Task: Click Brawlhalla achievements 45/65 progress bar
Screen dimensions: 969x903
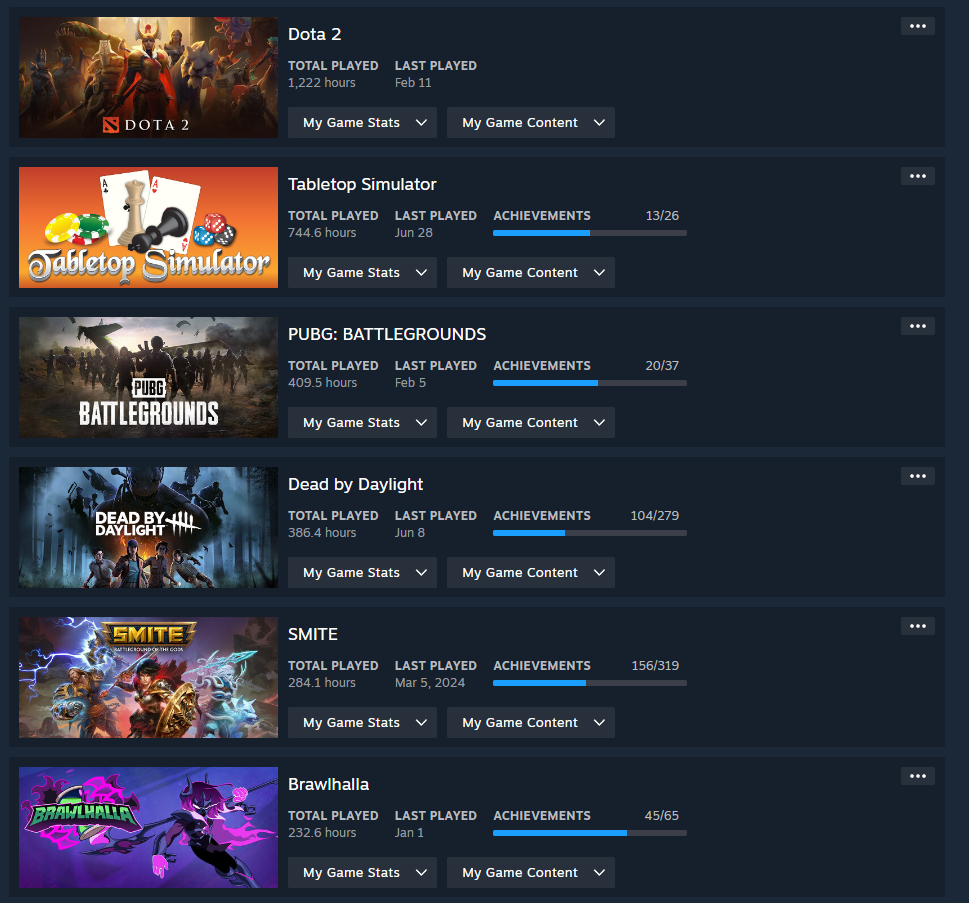Action: click(590, 833)
